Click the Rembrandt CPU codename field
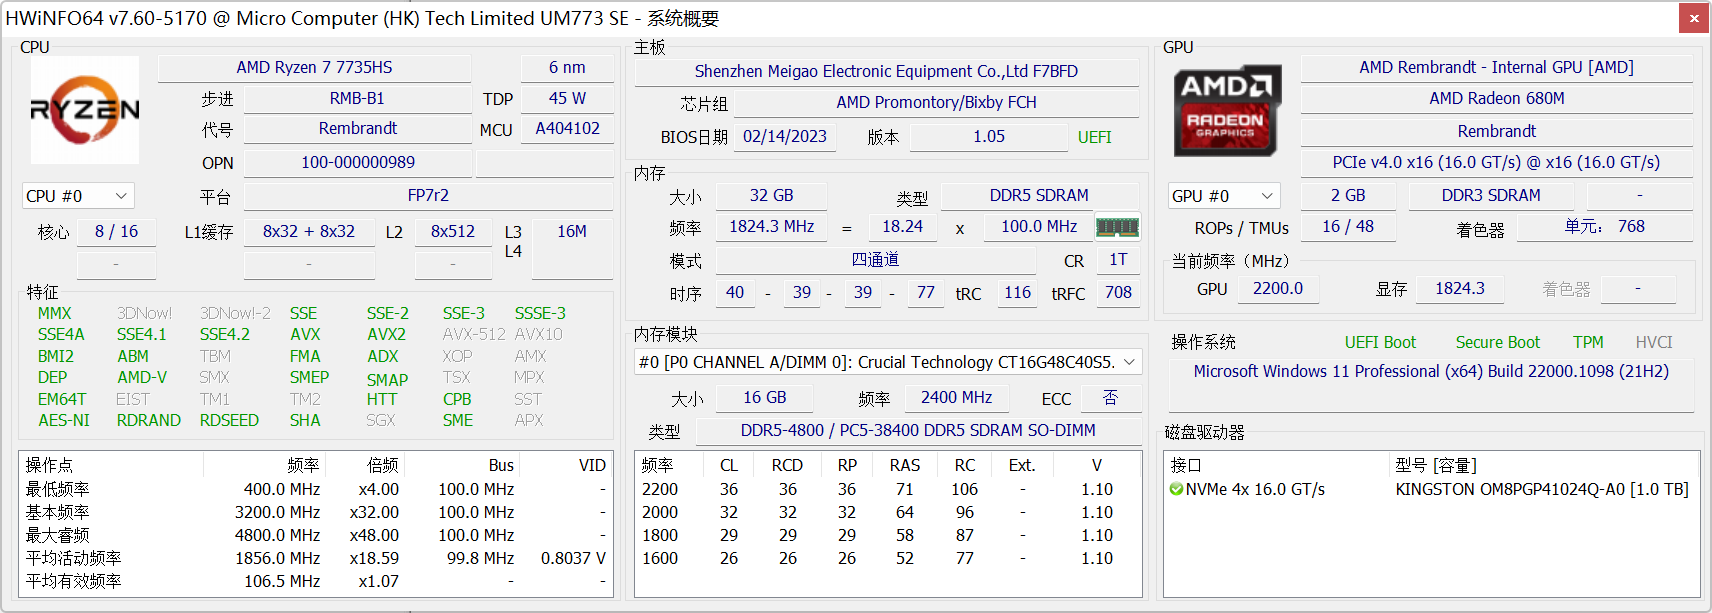 point(357,128)
